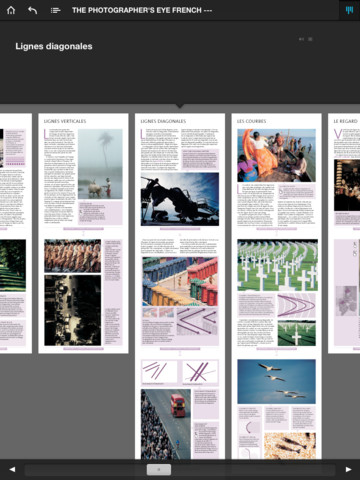
Task: Click the 'Lignes diagonales' section heading
Action: (54, 46)
